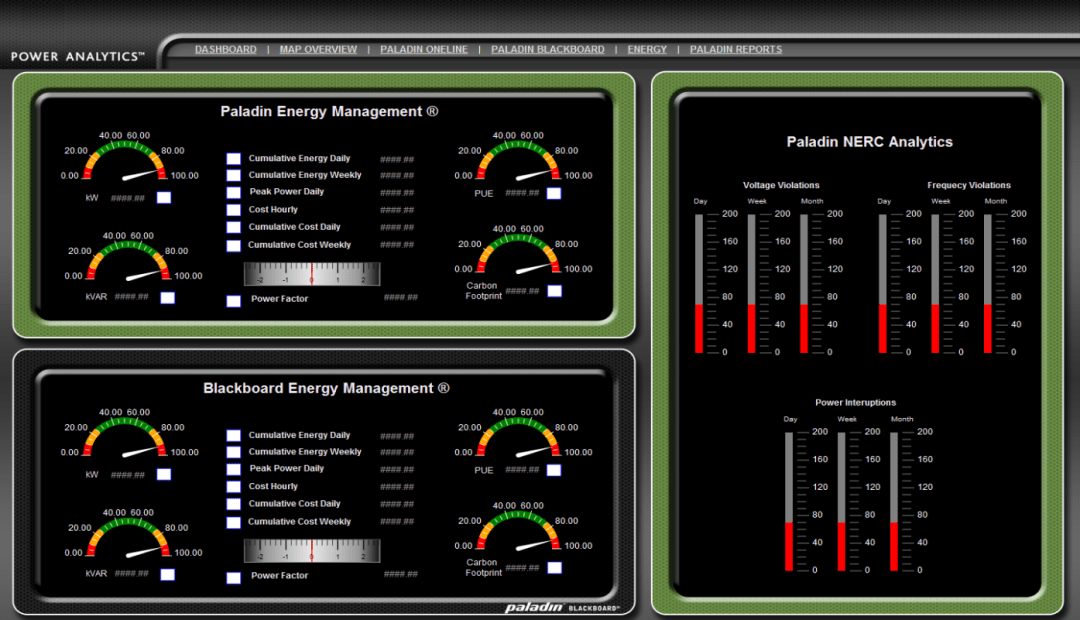Open PALADIN ONELINE tab
The height and width of the screenshot is (620, 1080).
pyautogui.click(x=424, y=50)
